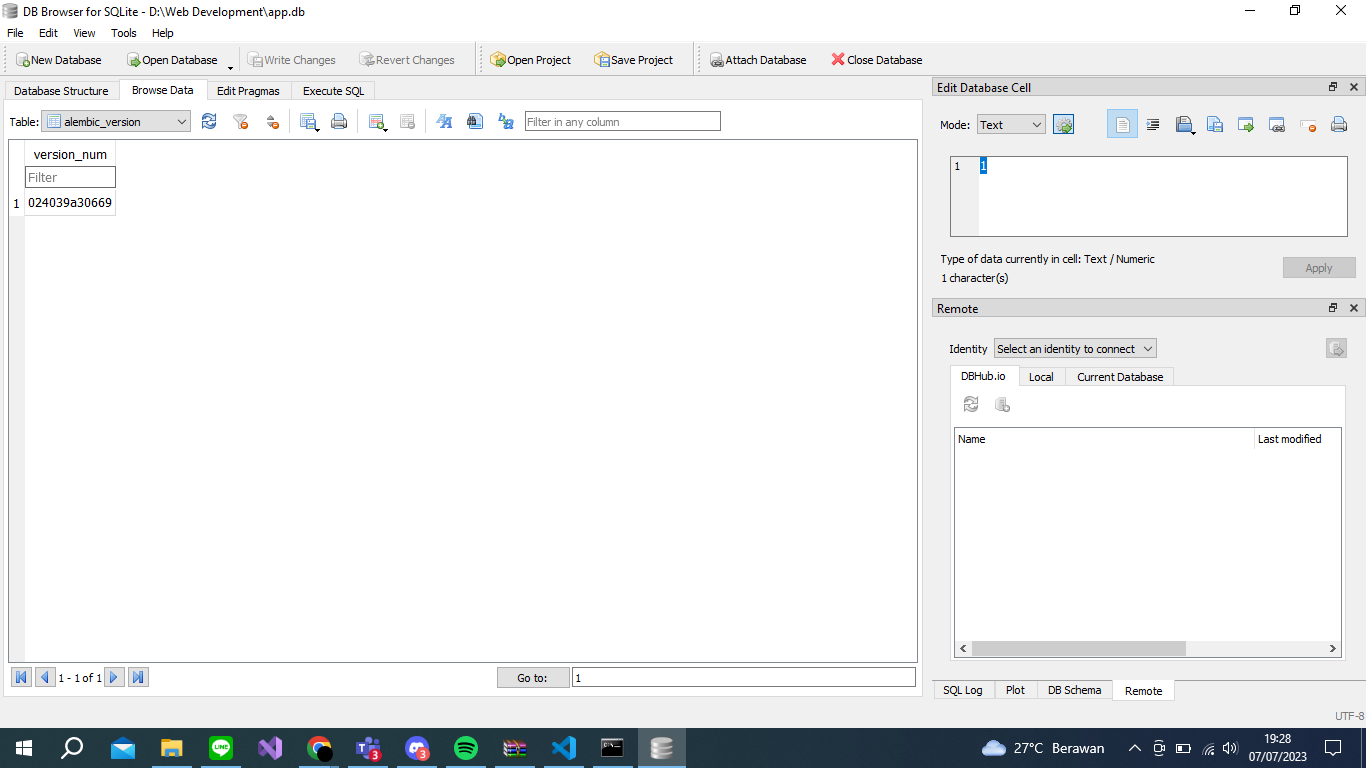The width and height of the screenshot is (1366, 768).
Task: Set the selected cell to NULL
Action: (x=1308, y=124)
